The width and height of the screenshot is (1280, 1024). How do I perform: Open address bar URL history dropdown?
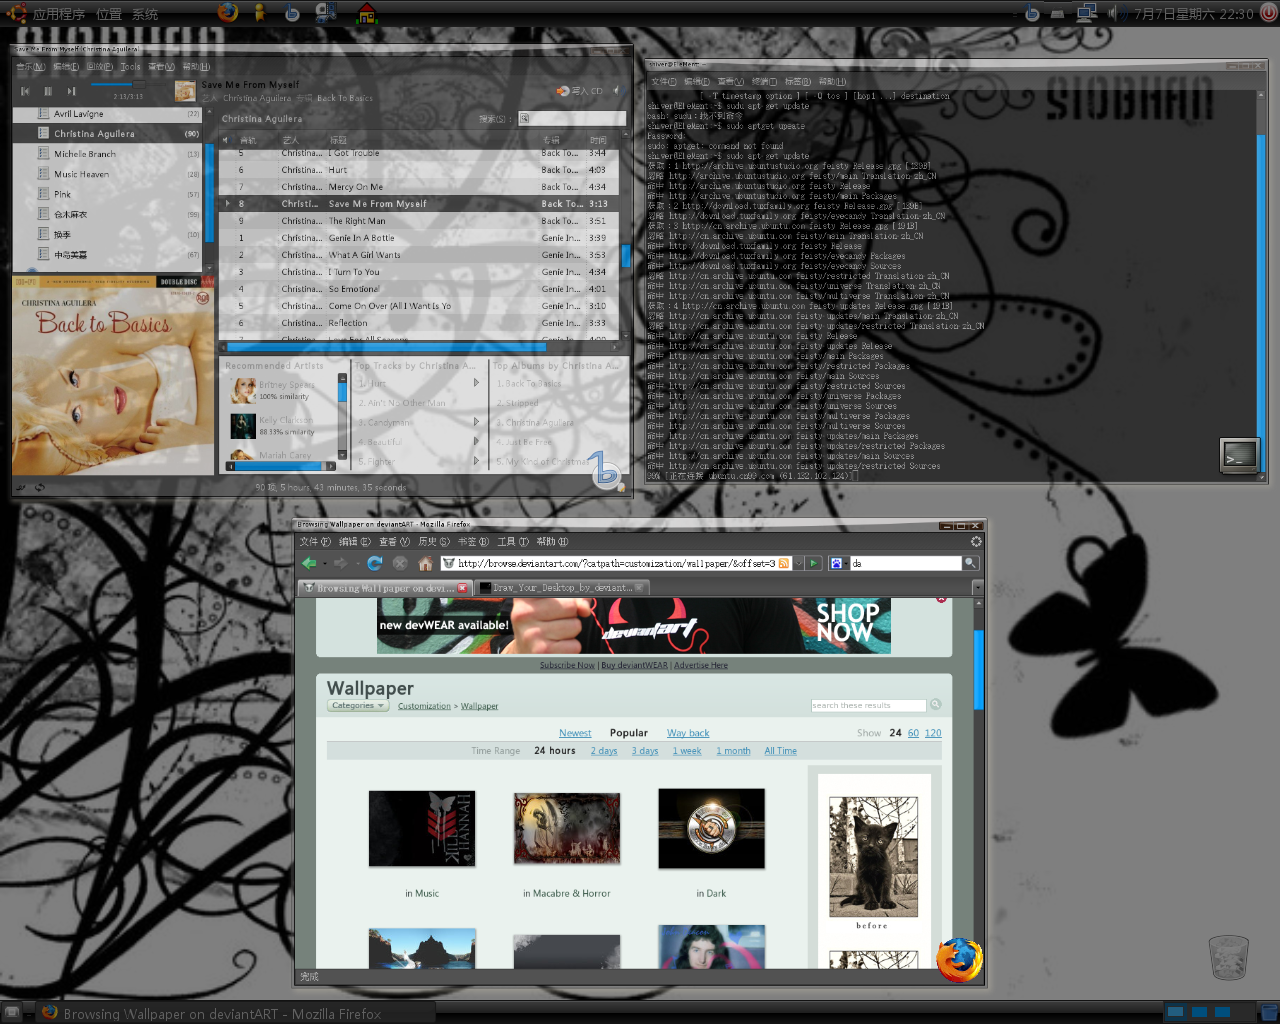pos(798,563)
